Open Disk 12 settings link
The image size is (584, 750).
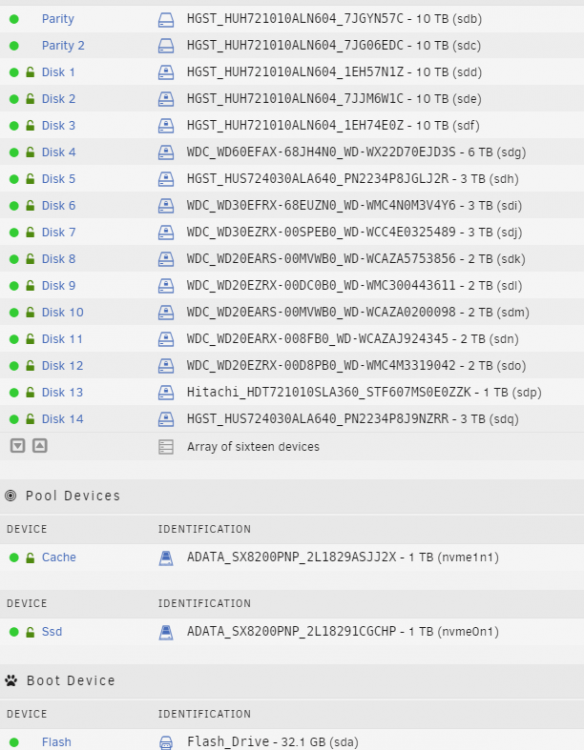click(63, 366)
